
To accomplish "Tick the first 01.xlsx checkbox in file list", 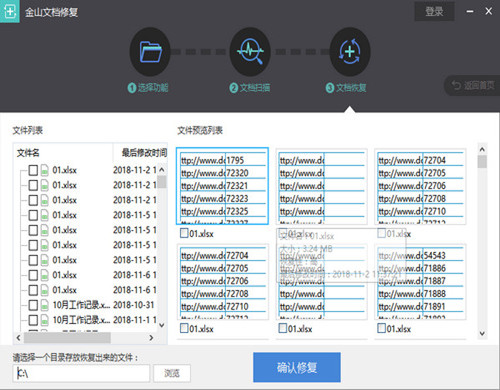I will 33,170.
